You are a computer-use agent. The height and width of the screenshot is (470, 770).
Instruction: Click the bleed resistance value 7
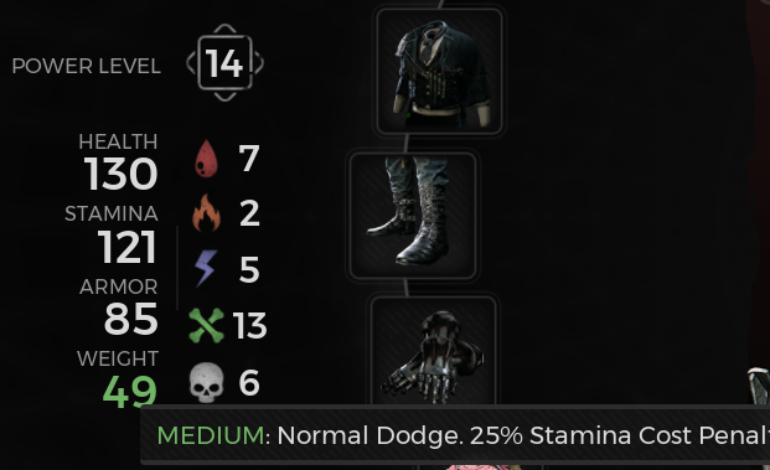249,158
